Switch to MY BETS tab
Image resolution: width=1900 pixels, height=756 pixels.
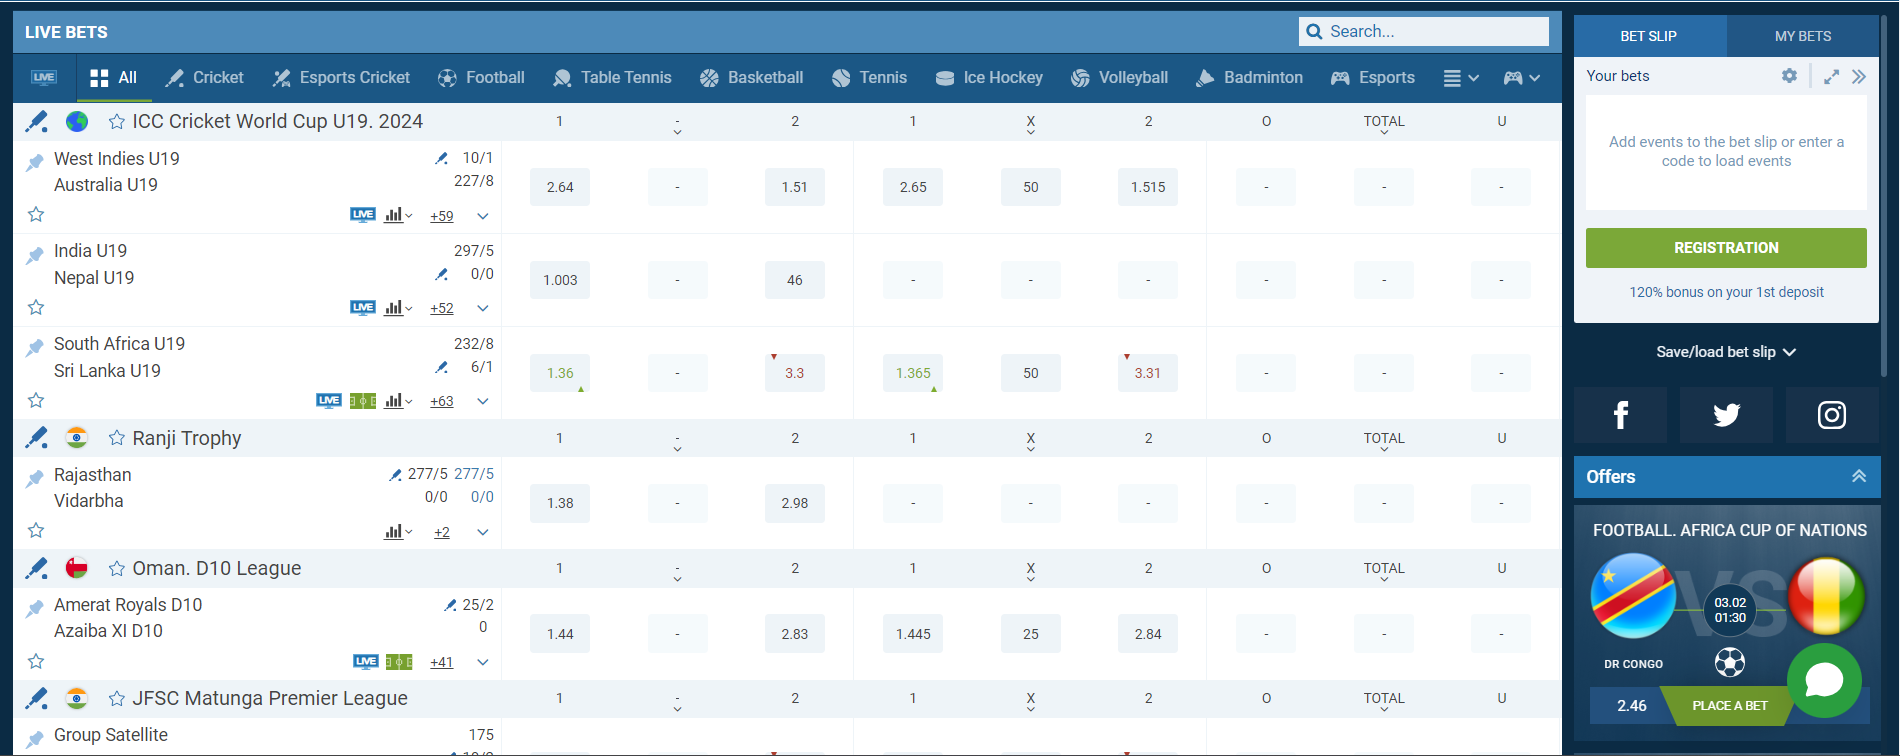coord(1803,36)
